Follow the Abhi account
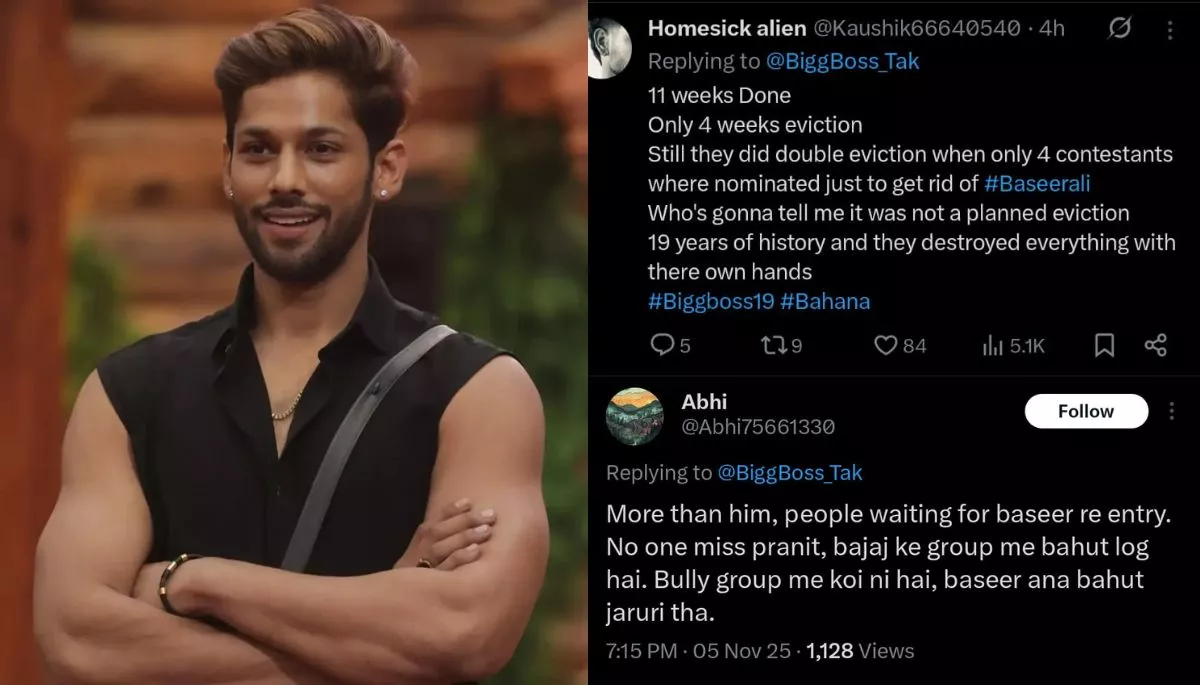The image size is (1200, 685). click(1086, 411)
